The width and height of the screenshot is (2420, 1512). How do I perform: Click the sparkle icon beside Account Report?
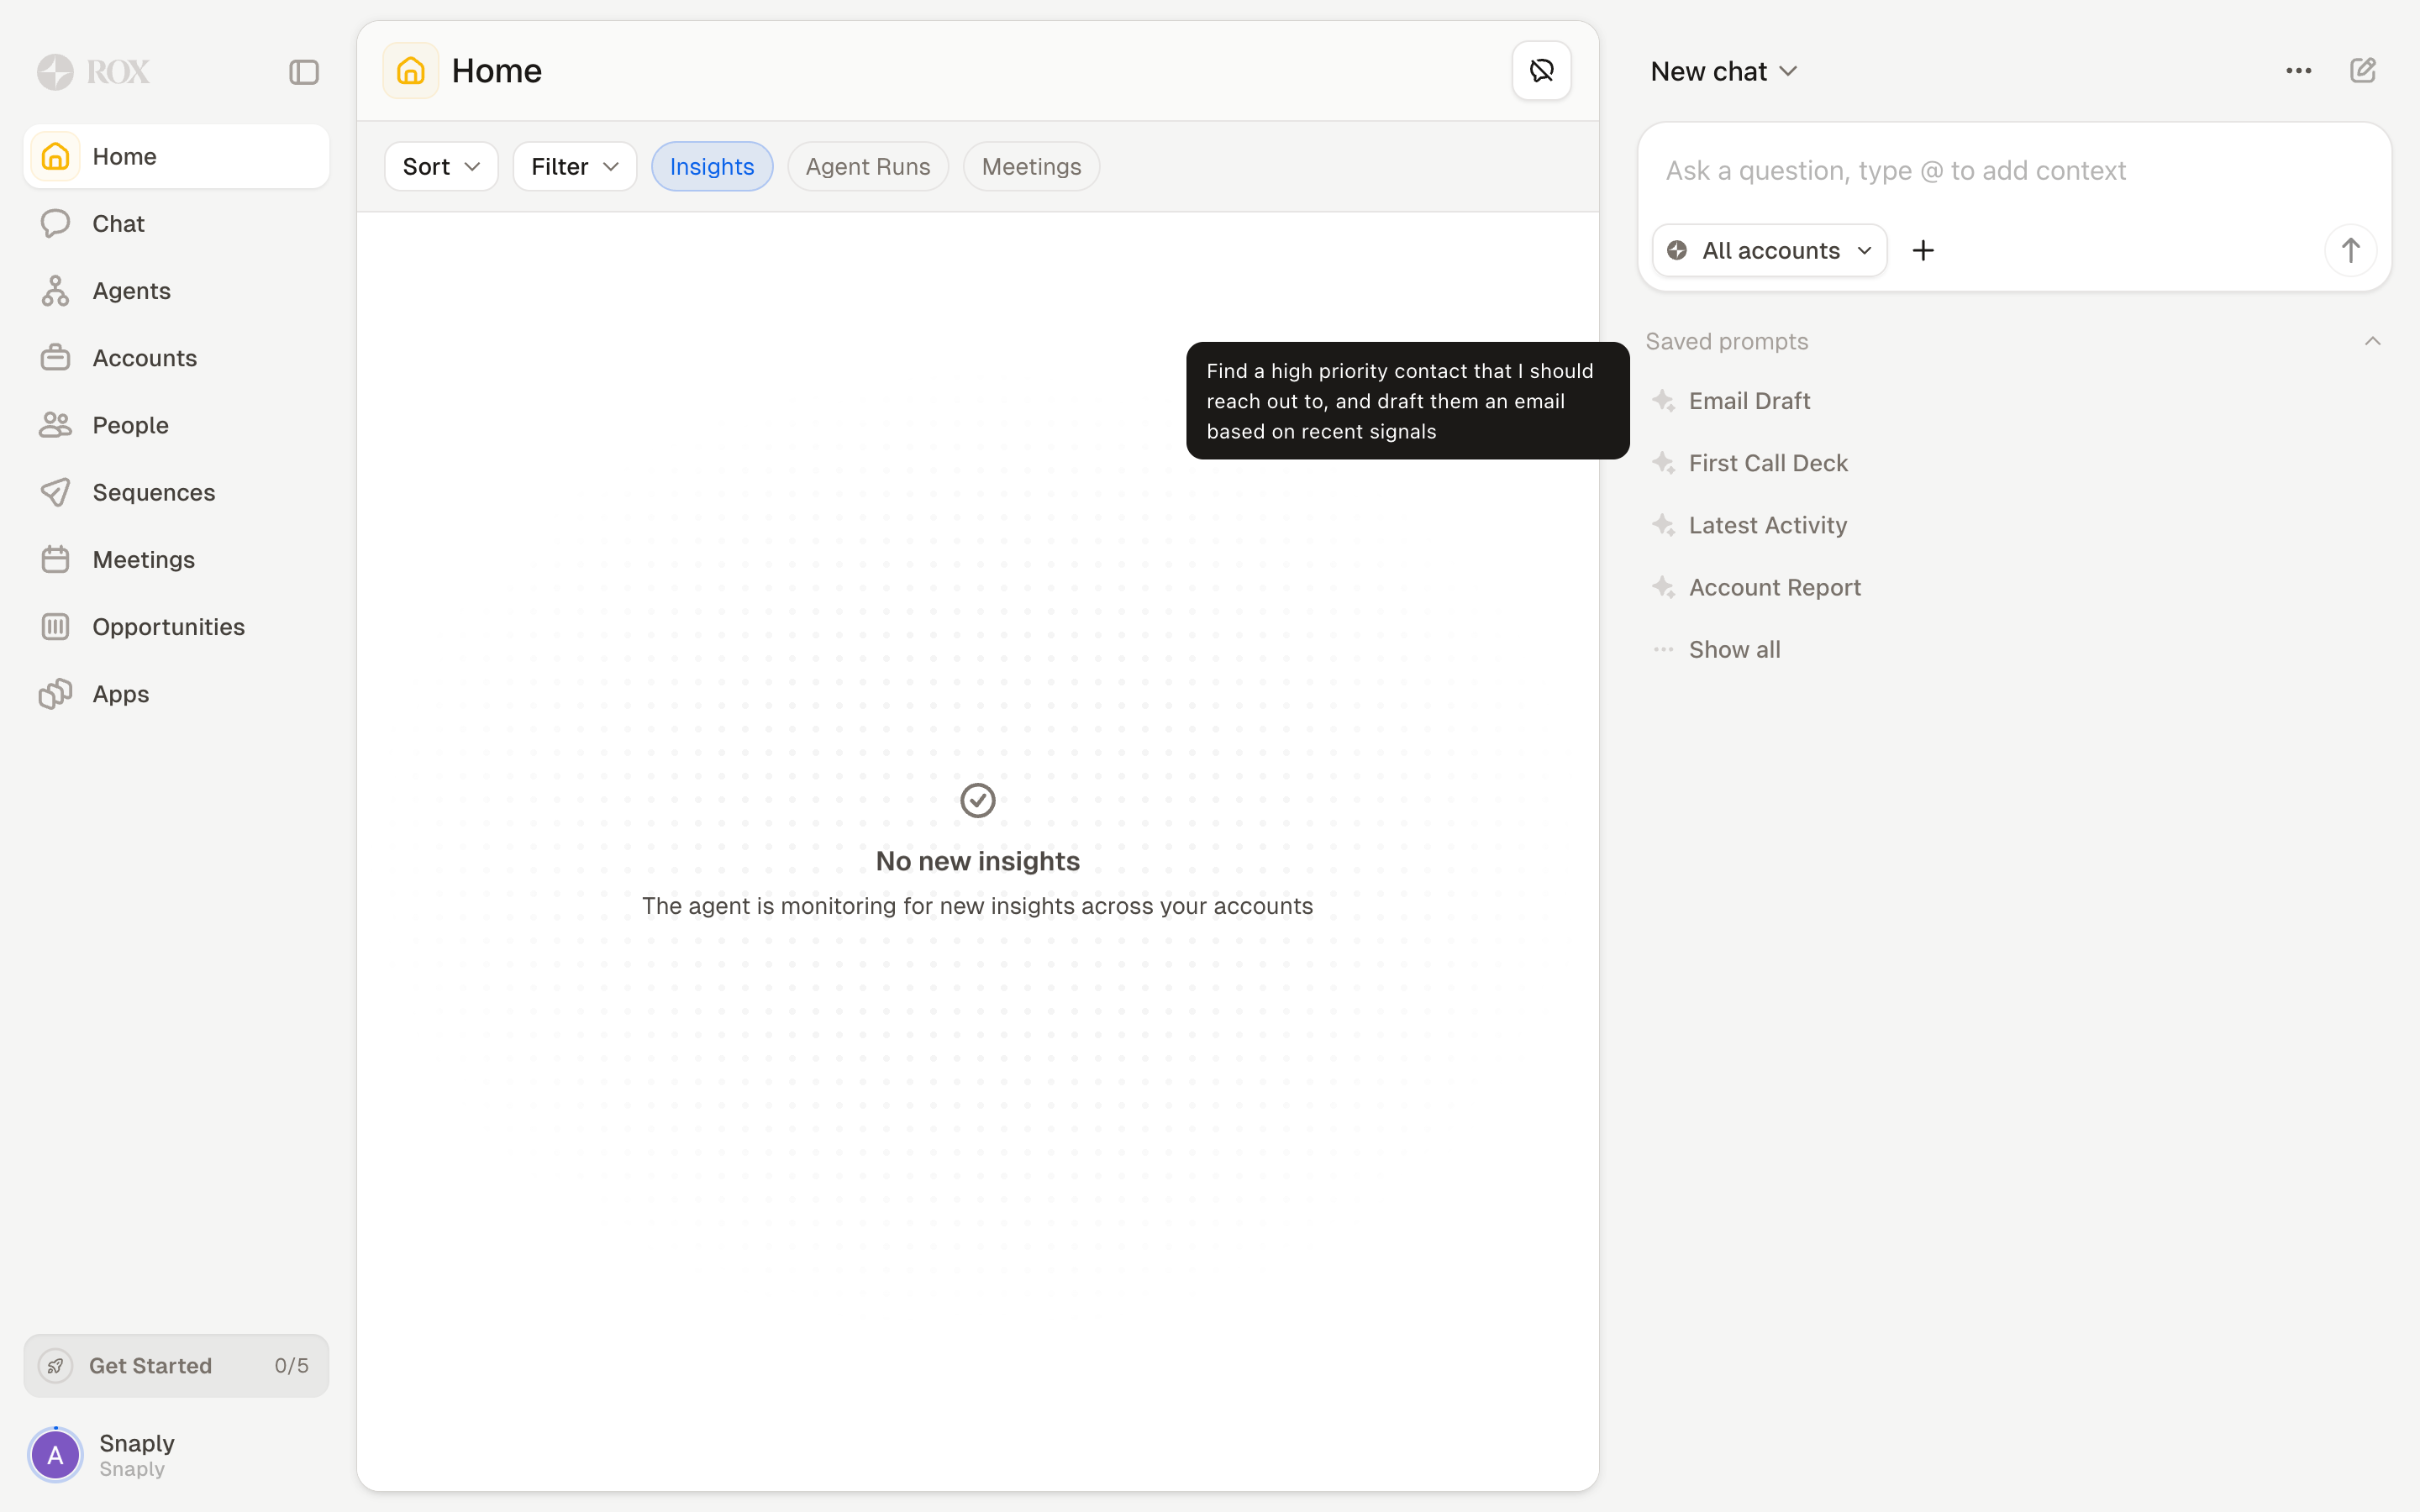coord(1664,587)
